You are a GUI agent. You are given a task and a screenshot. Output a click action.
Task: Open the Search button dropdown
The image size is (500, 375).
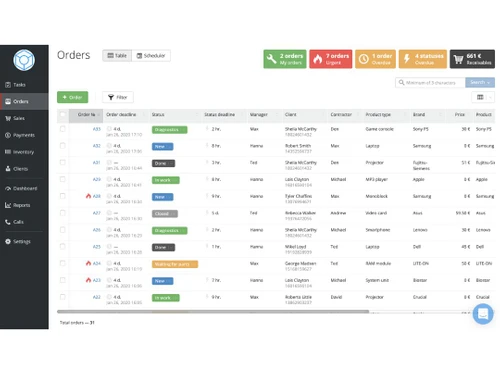click(480, 82)
